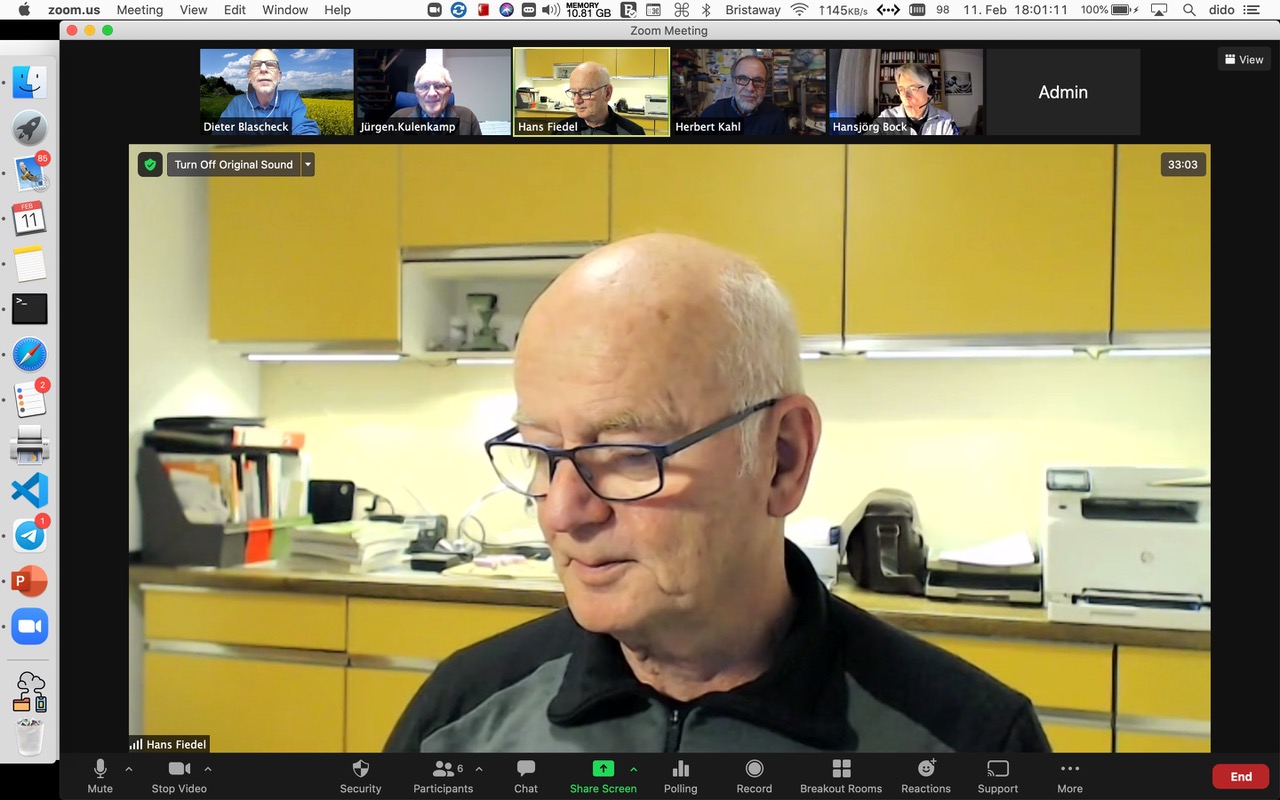Select Herbert Kahl's video thumbnail
The height and width of the screenshot is (800, 1280).
point(748,92)
